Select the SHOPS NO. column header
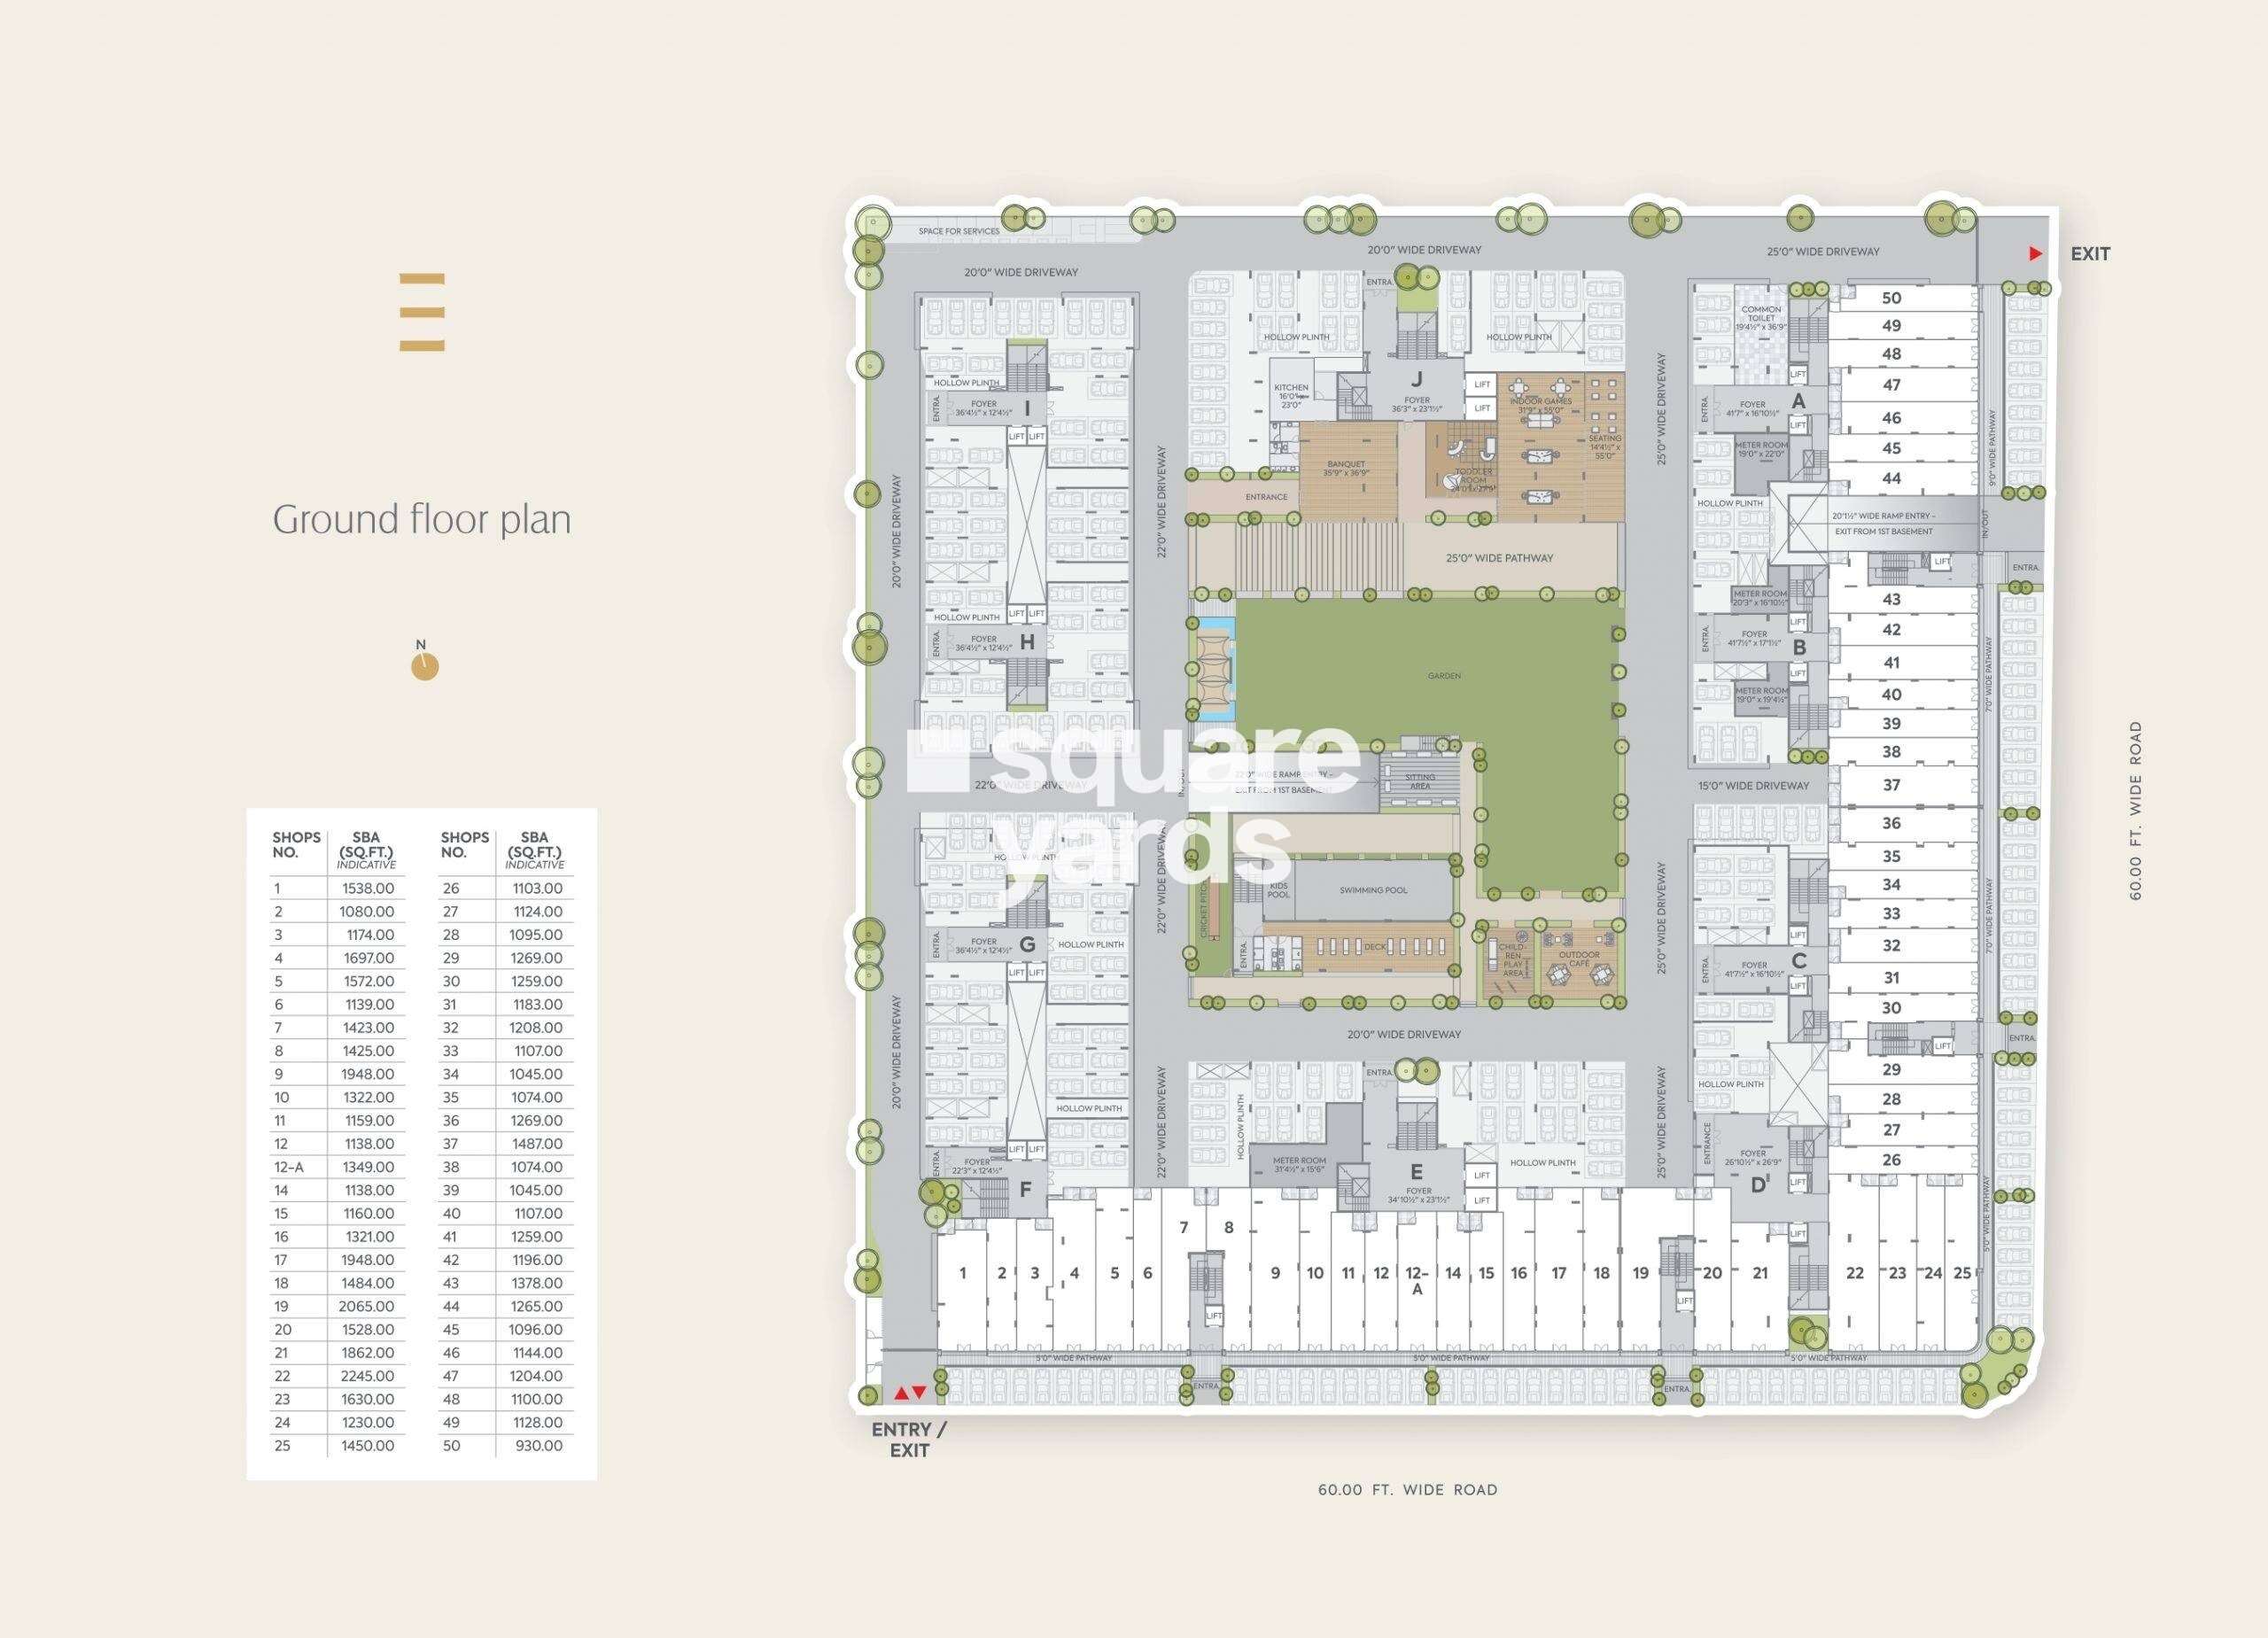Viewport: 2268px width, 1638px height. click(x=295, y=845)
